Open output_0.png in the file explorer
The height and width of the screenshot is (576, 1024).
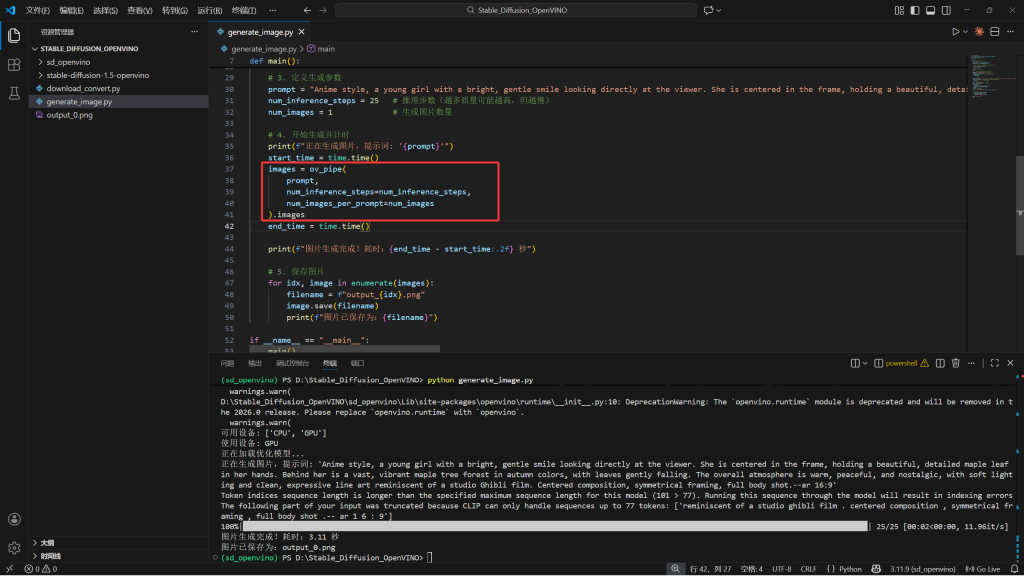(69, 114)
